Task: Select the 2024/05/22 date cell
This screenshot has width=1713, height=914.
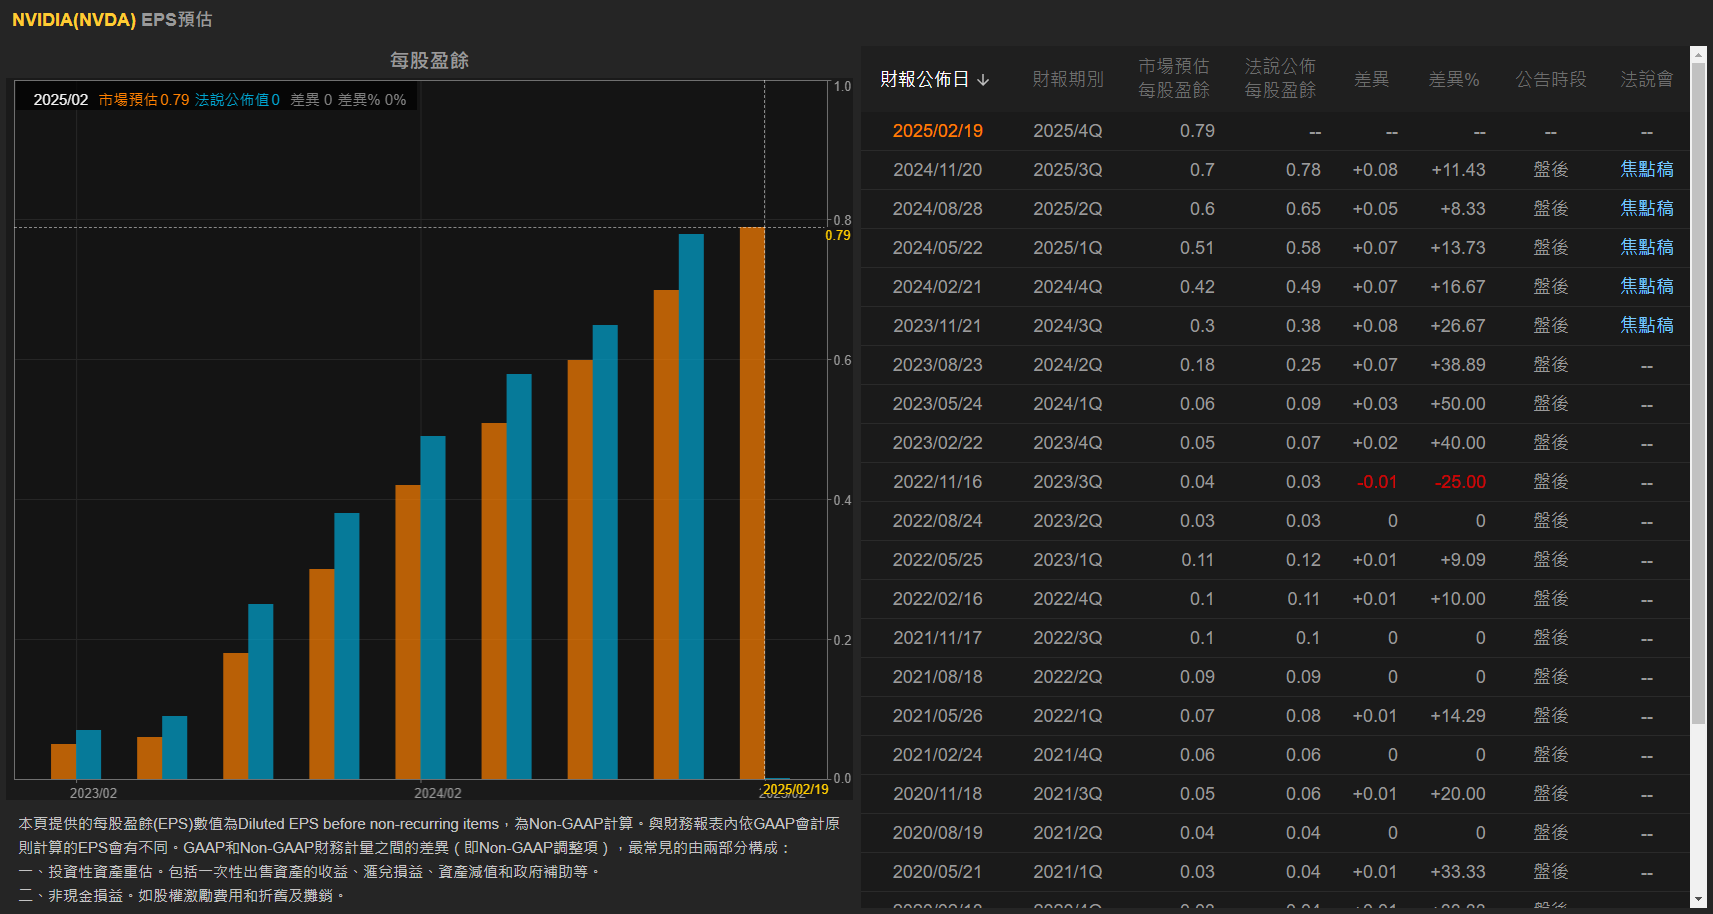Action: click(937, 248)
